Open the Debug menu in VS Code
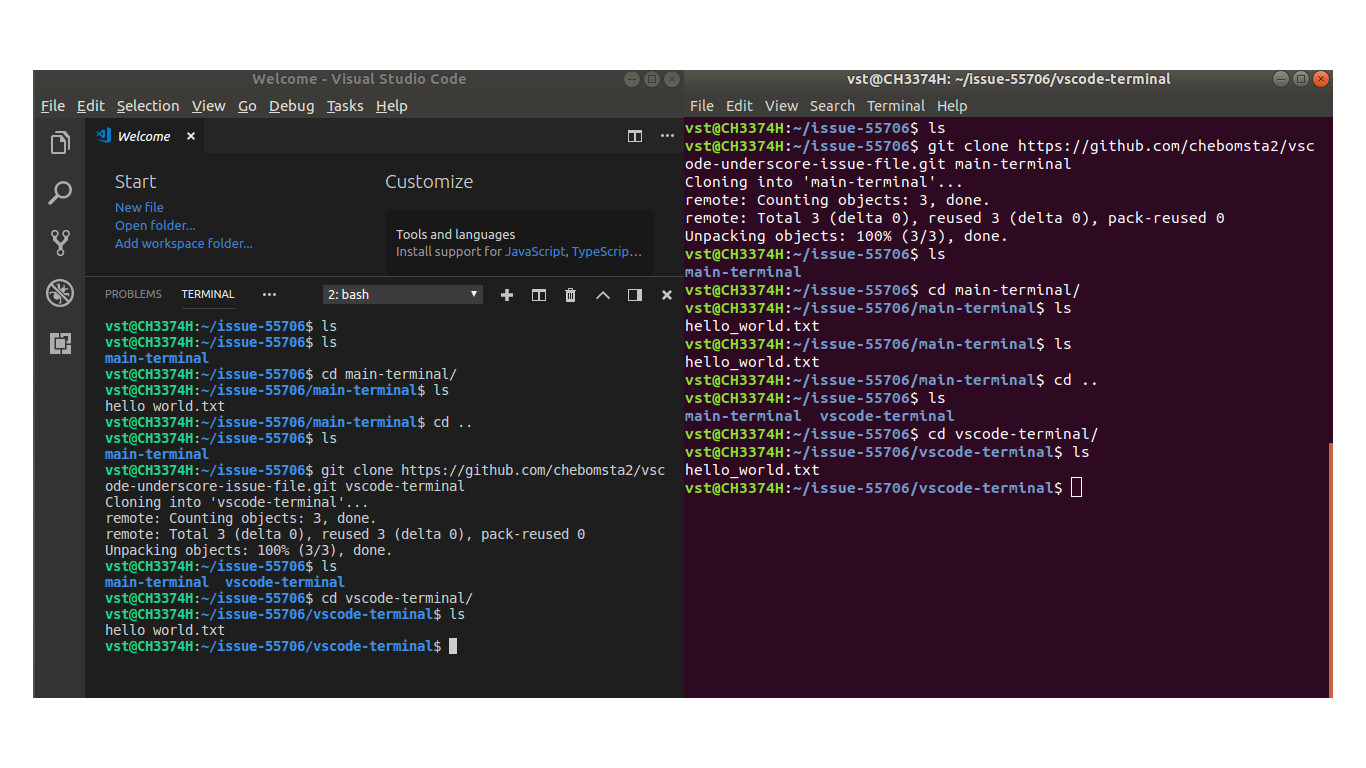This screenshot has width=1366, height=768. click(291, 105)
